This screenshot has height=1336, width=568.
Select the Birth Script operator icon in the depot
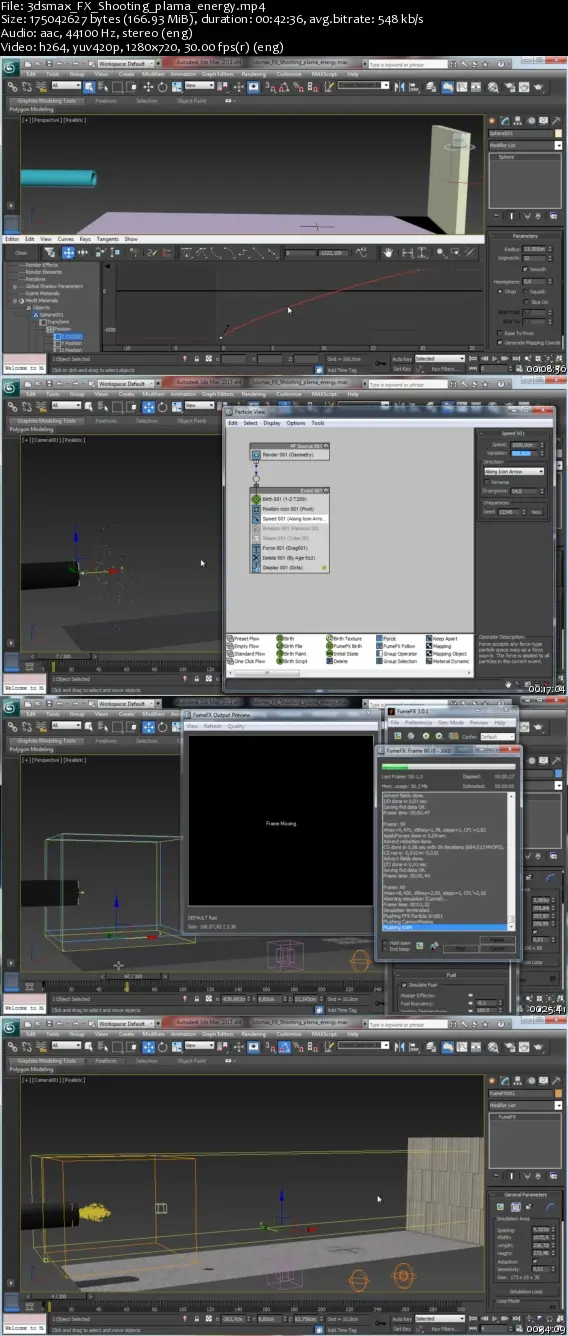[280, 661]
